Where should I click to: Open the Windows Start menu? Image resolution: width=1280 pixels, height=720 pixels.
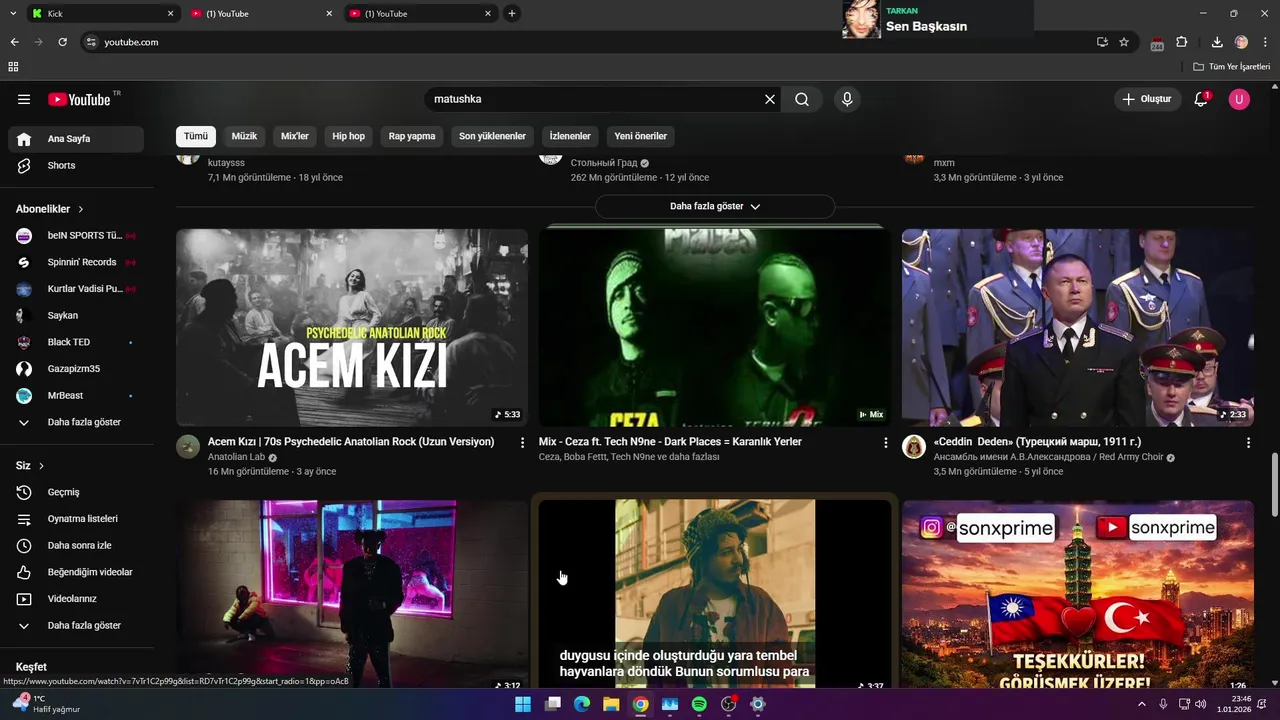coord(523,704)
